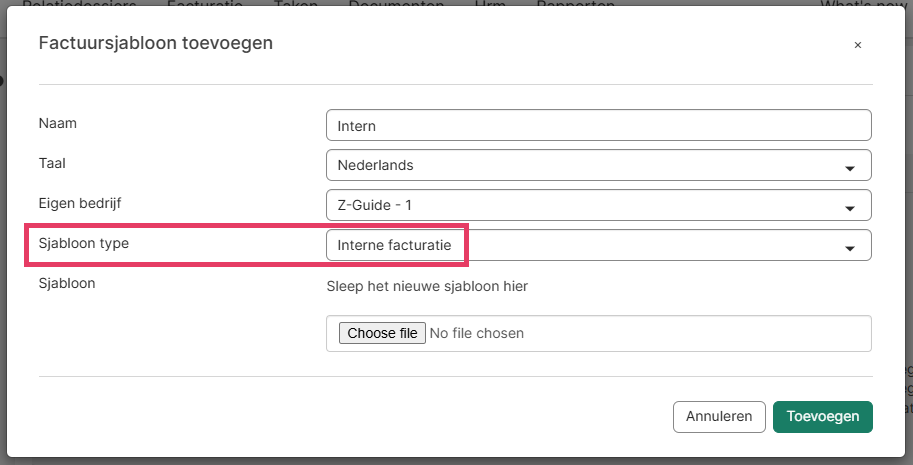Click the Taal field label
The height and width of the screenshot is (465, 913).
[x=52, y=163]
